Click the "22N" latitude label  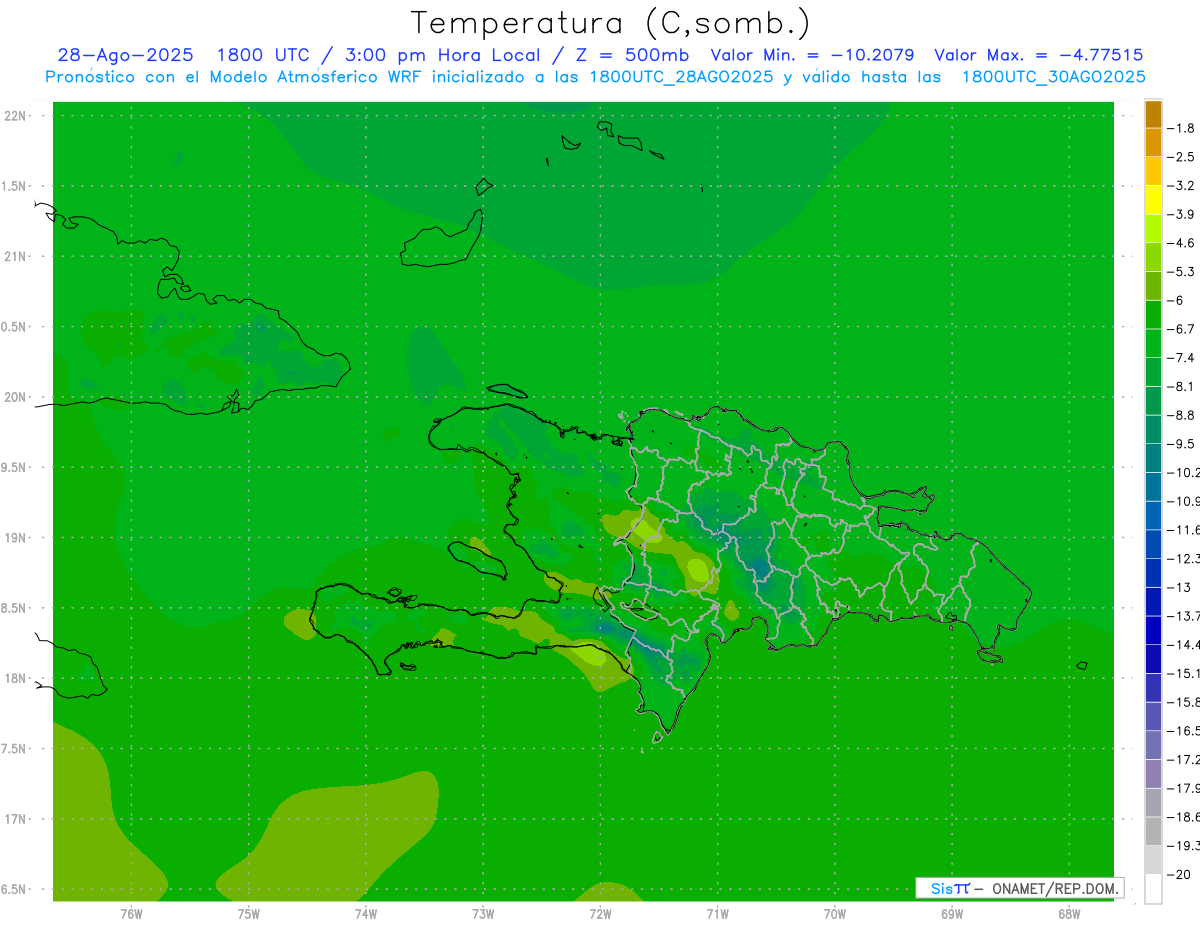(16, 116)
